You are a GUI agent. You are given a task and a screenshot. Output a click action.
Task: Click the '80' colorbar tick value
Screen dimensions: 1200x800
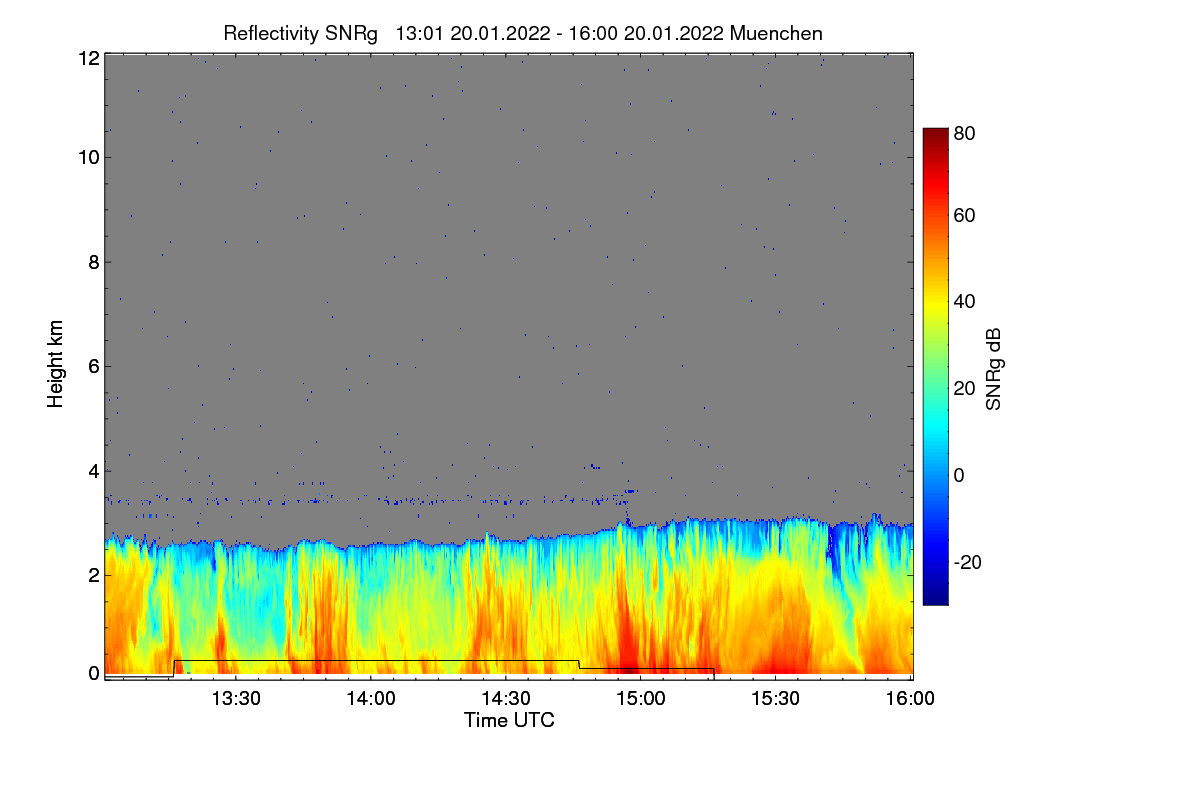(x=964, y=131)
